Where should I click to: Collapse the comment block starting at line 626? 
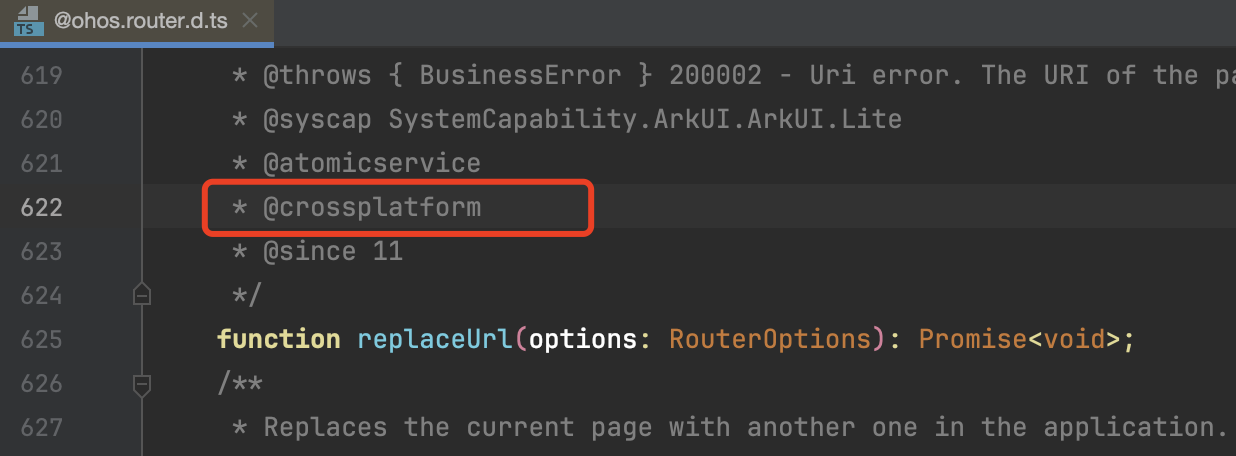(x=142, y=383)
